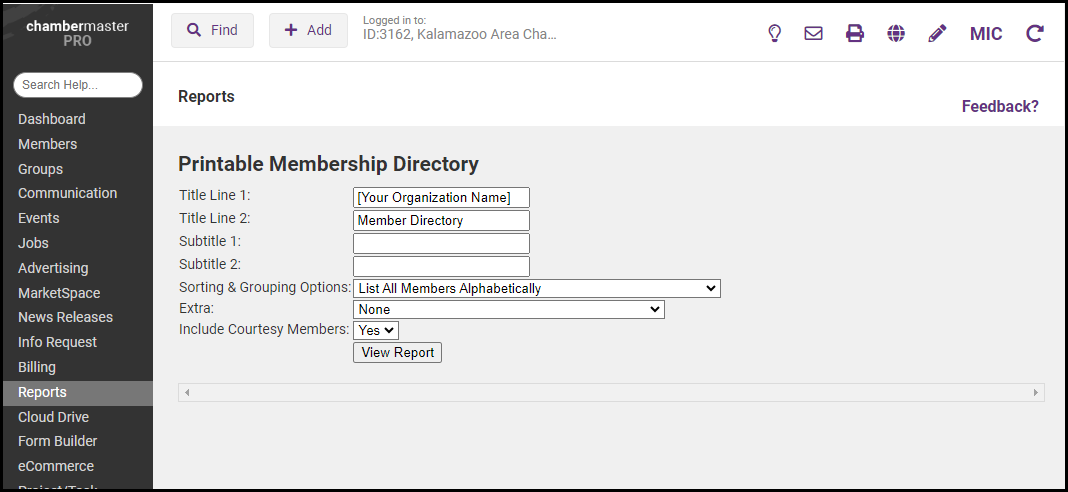Viewport: 1068px width, 492px height.
Task: Click the printer icon in header
Action: click(x=855, y=33)
